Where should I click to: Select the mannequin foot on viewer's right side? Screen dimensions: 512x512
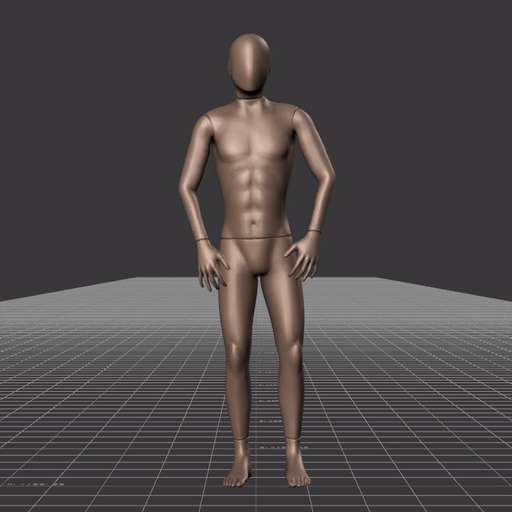(296, 463)
